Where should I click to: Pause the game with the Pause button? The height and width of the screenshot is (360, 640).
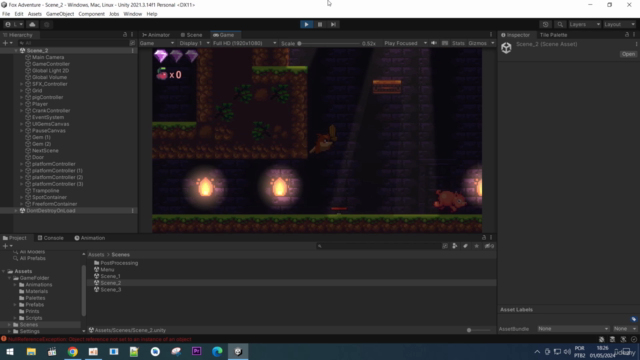tap(320, 24)
